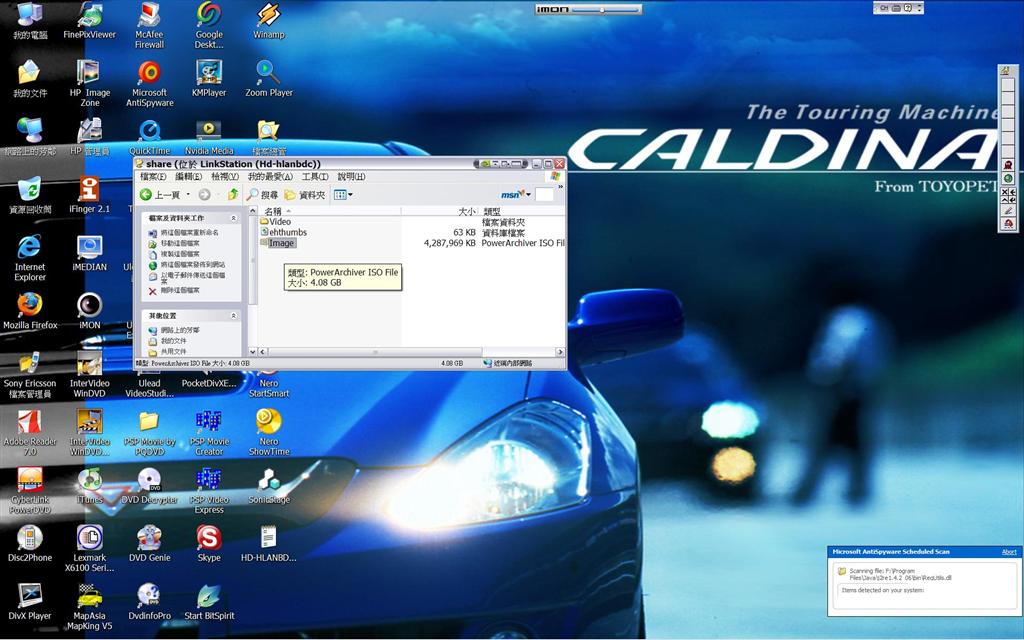1024x640 pixels.
Task: Select the PSP Movie Creator icon
Action: click(209, 433)
